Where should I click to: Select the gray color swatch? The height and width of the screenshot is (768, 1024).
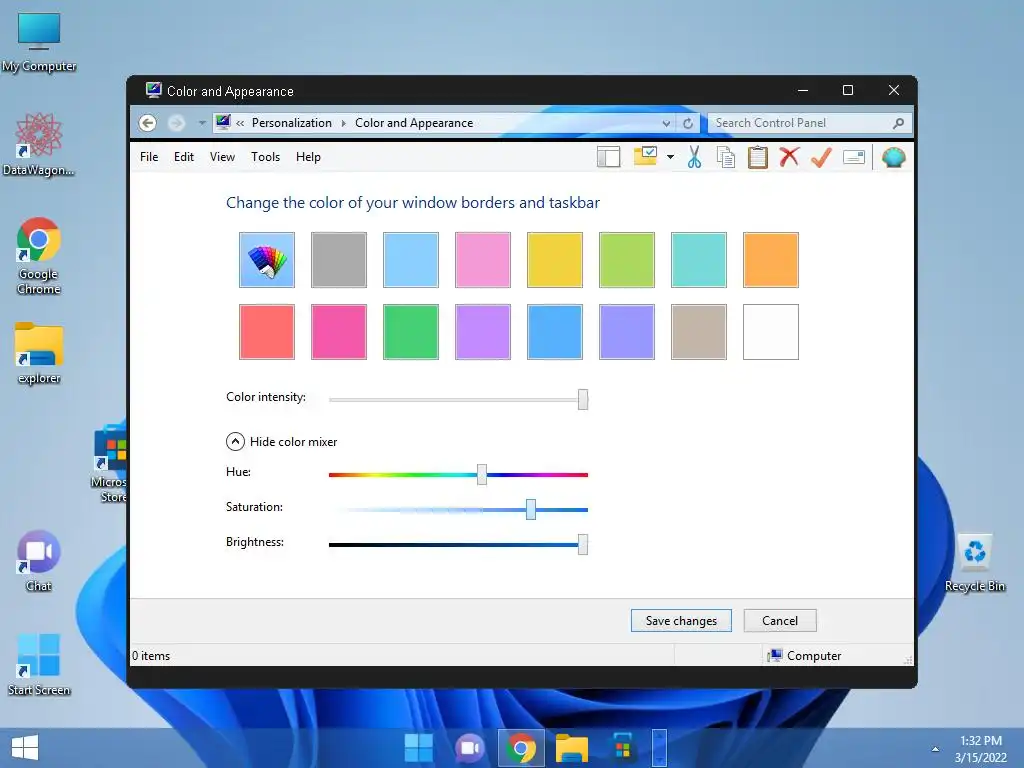coord(339,260)
